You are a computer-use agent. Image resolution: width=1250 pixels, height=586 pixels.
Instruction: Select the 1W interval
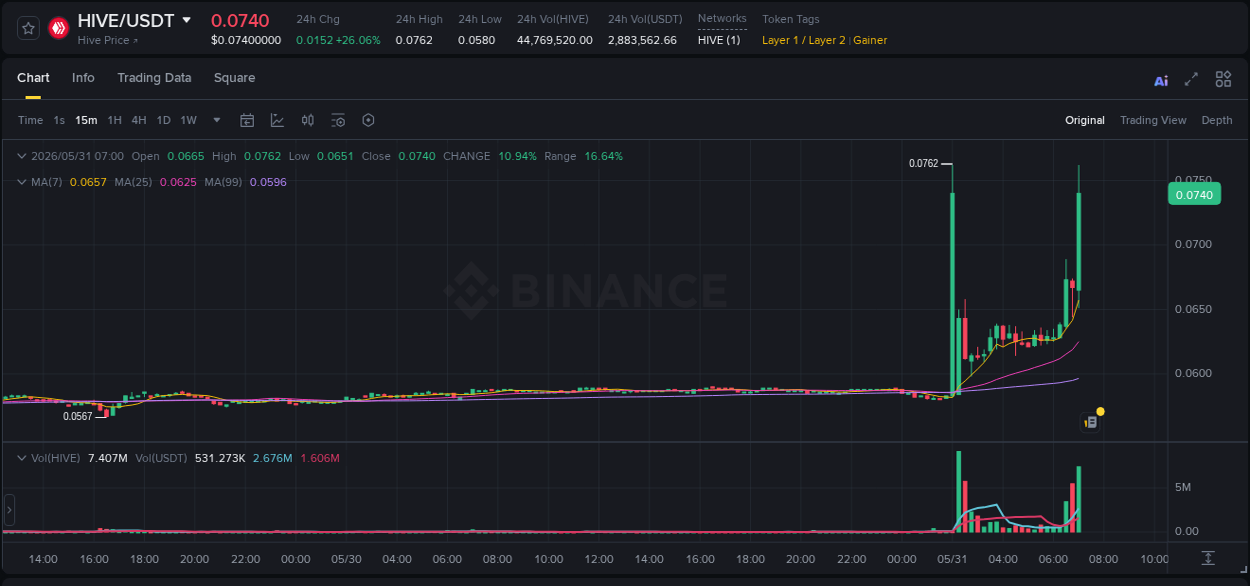tap(188, 120)
